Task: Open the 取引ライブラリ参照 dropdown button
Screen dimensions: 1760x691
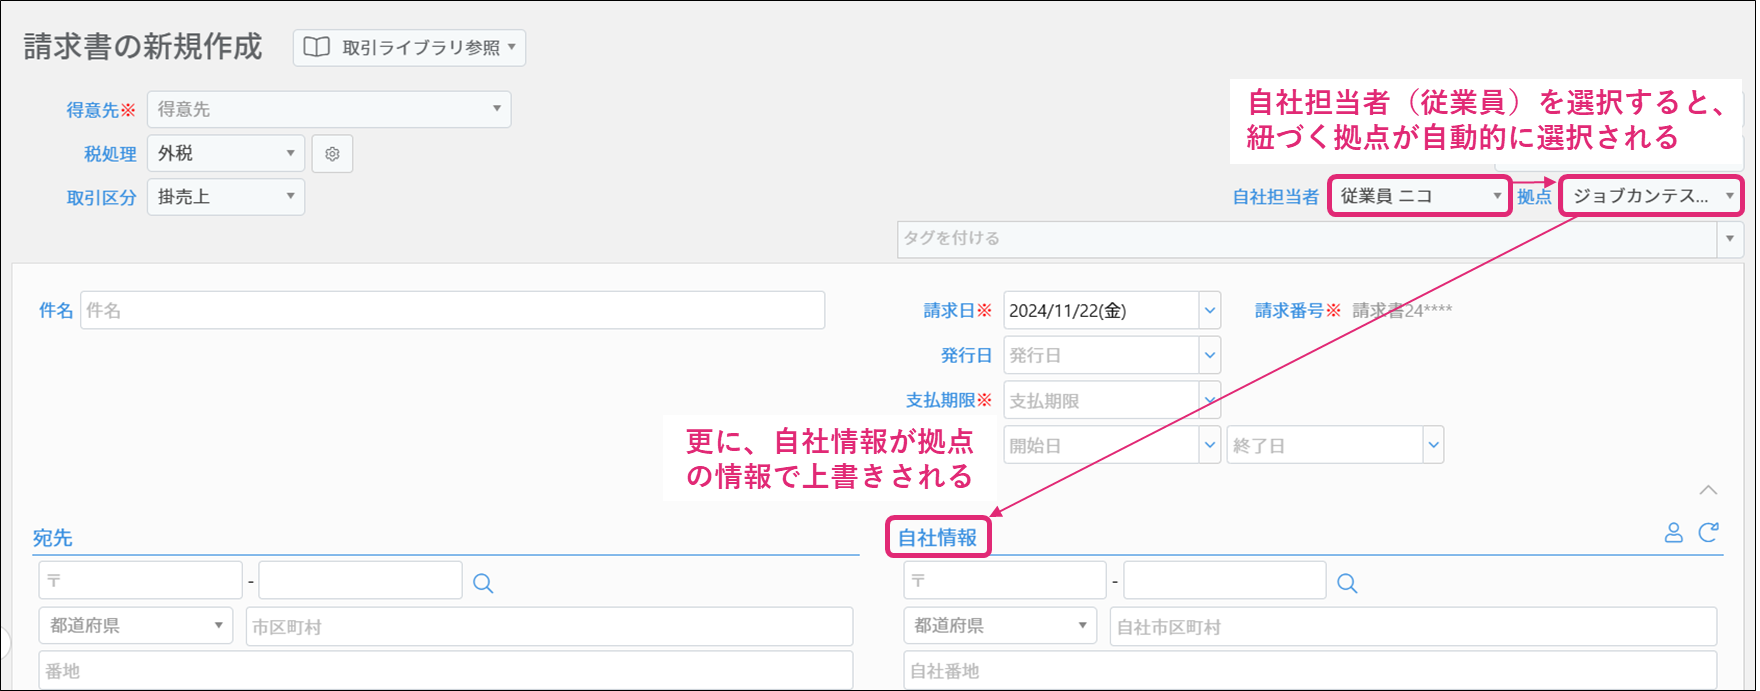Action: 409,48
